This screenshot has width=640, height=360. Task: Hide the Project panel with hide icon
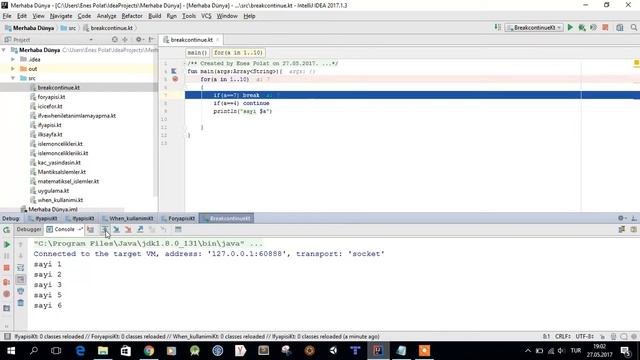tap(151, 40)
